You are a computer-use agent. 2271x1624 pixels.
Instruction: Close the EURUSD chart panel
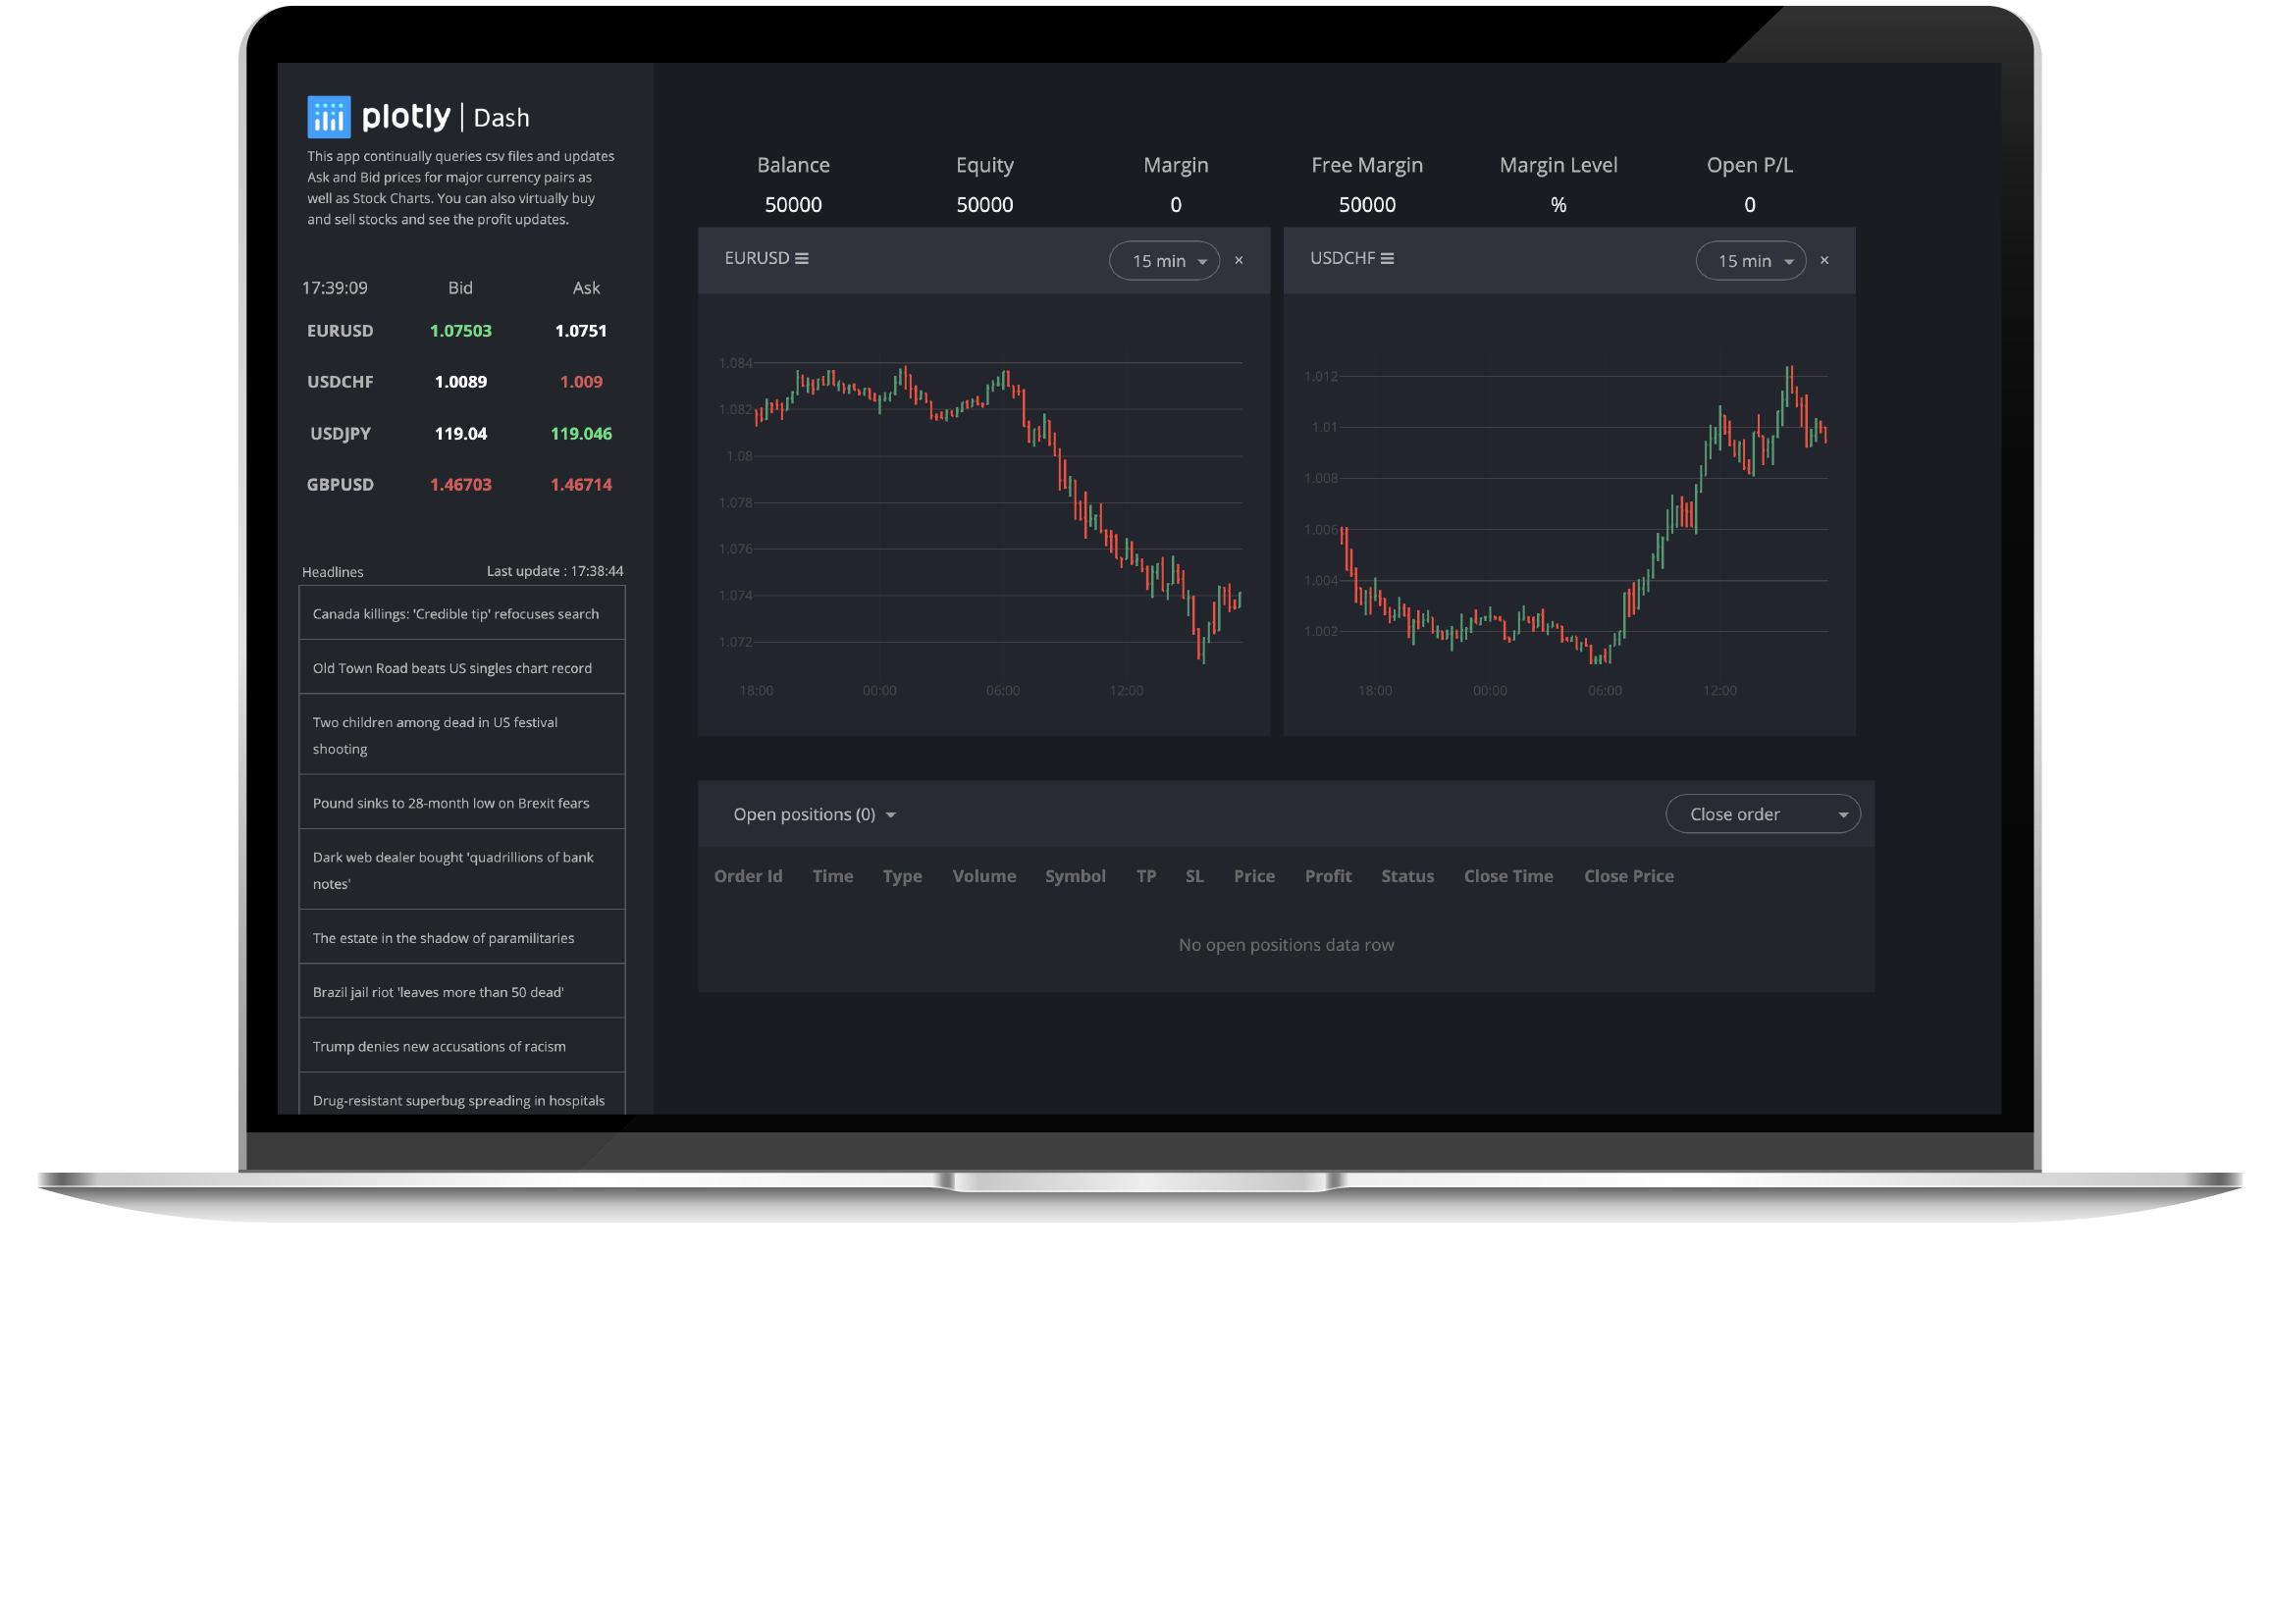(x=1238, y=260)
